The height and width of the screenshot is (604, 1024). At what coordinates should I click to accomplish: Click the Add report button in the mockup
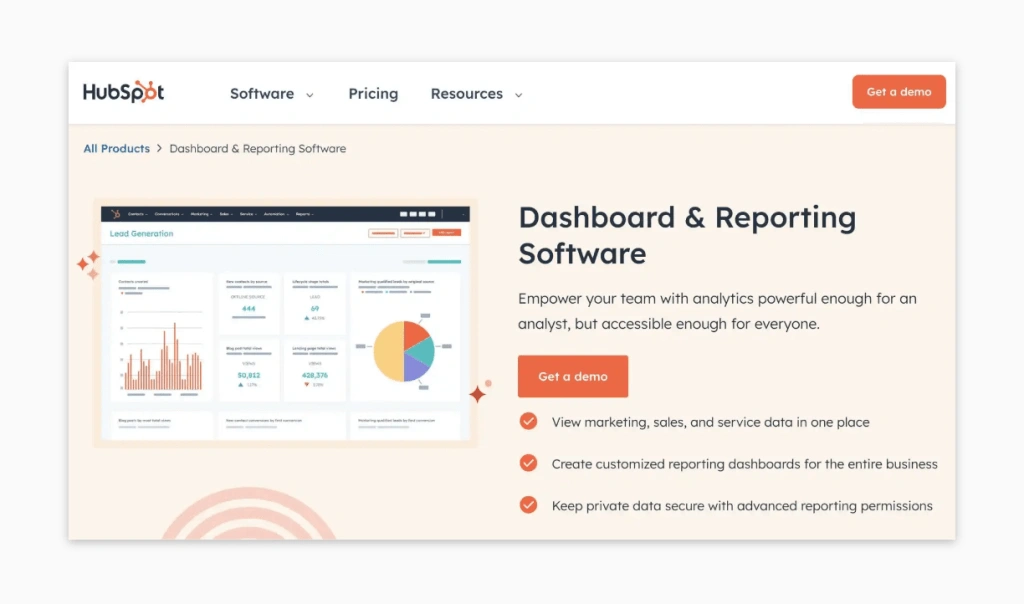click(448, 232)
